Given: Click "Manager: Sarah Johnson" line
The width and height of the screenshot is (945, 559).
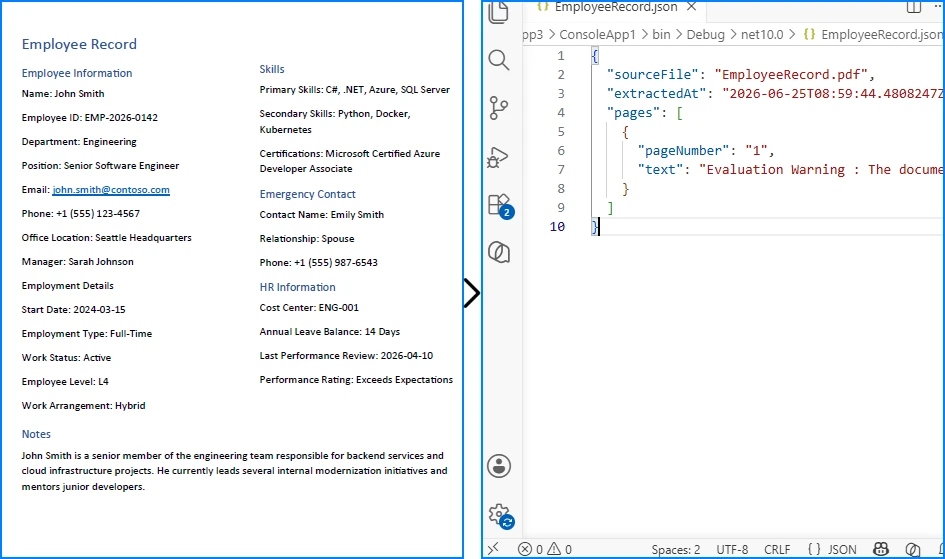Looking at the screenshot, I should [78, 261].
